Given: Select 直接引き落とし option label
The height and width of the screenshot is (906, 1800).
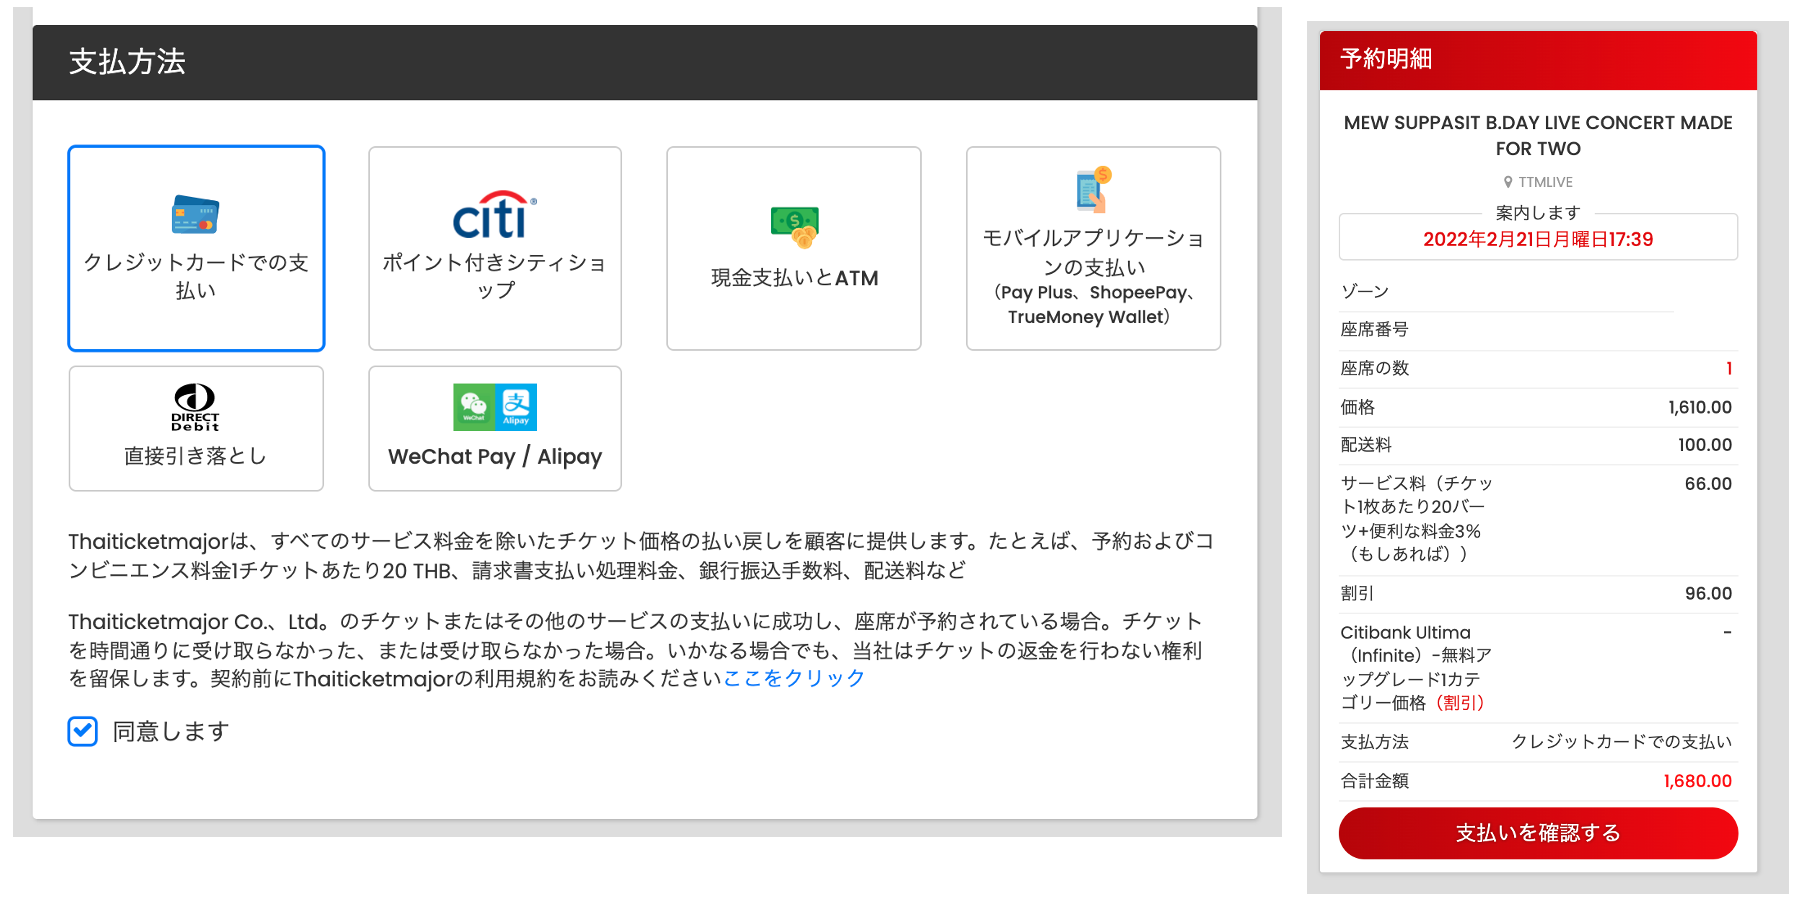Looking at the screenshot, I should (196, 456).
